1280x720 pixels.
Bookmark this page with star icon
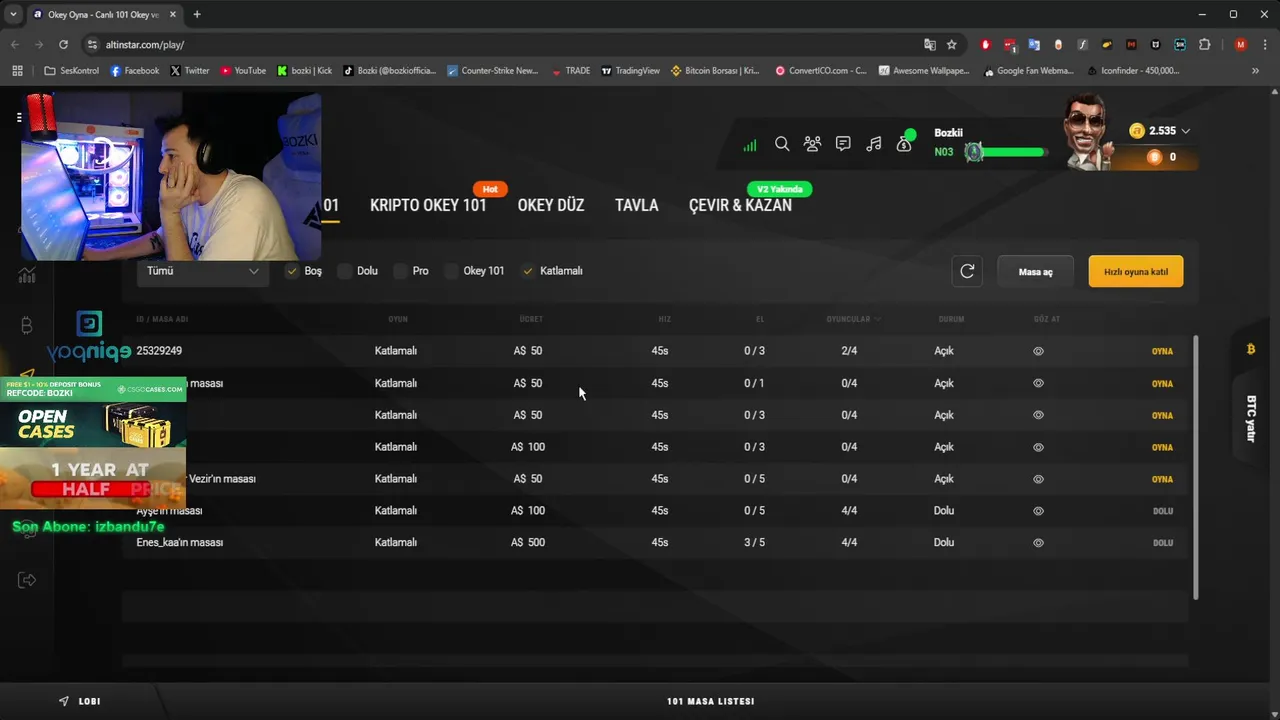coord(952,45)
